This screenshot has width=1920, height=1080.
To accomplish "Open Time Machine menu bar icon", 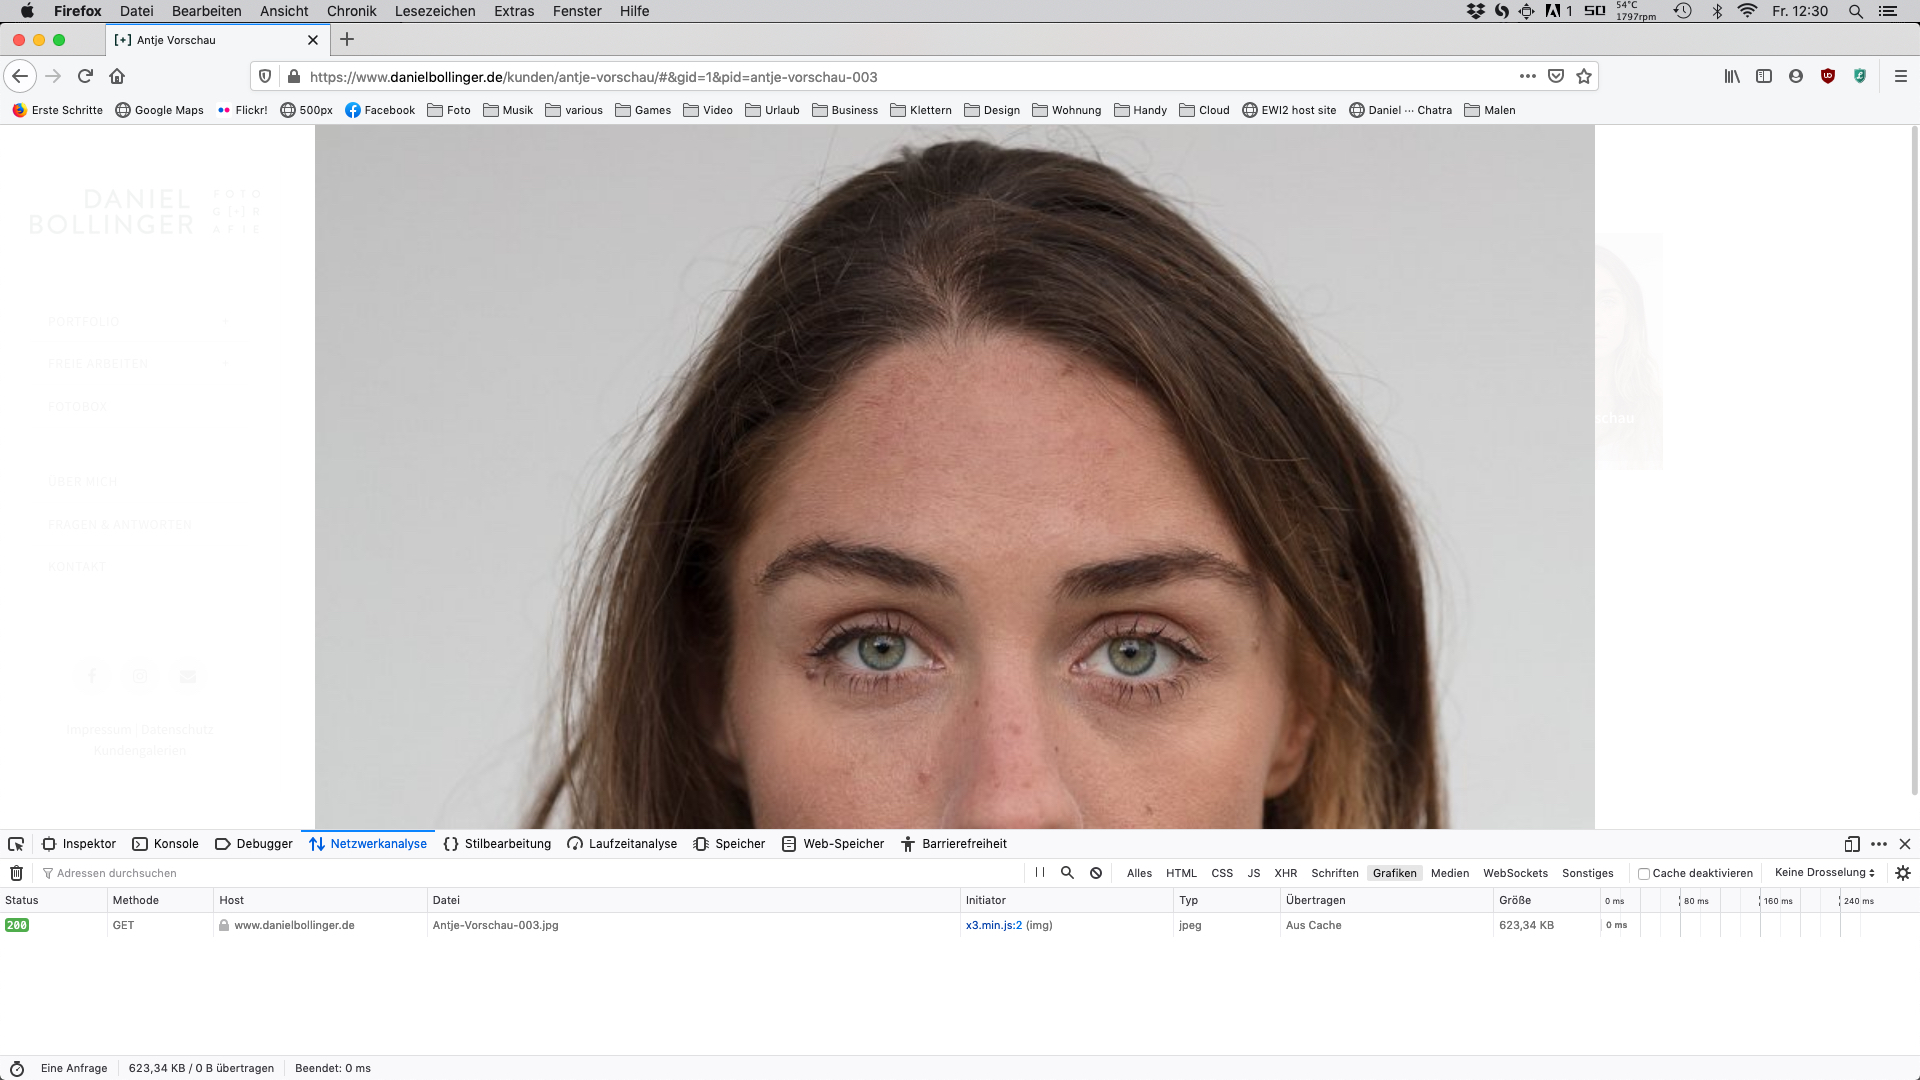I will pyautogui.click(x=1683, y=11).
